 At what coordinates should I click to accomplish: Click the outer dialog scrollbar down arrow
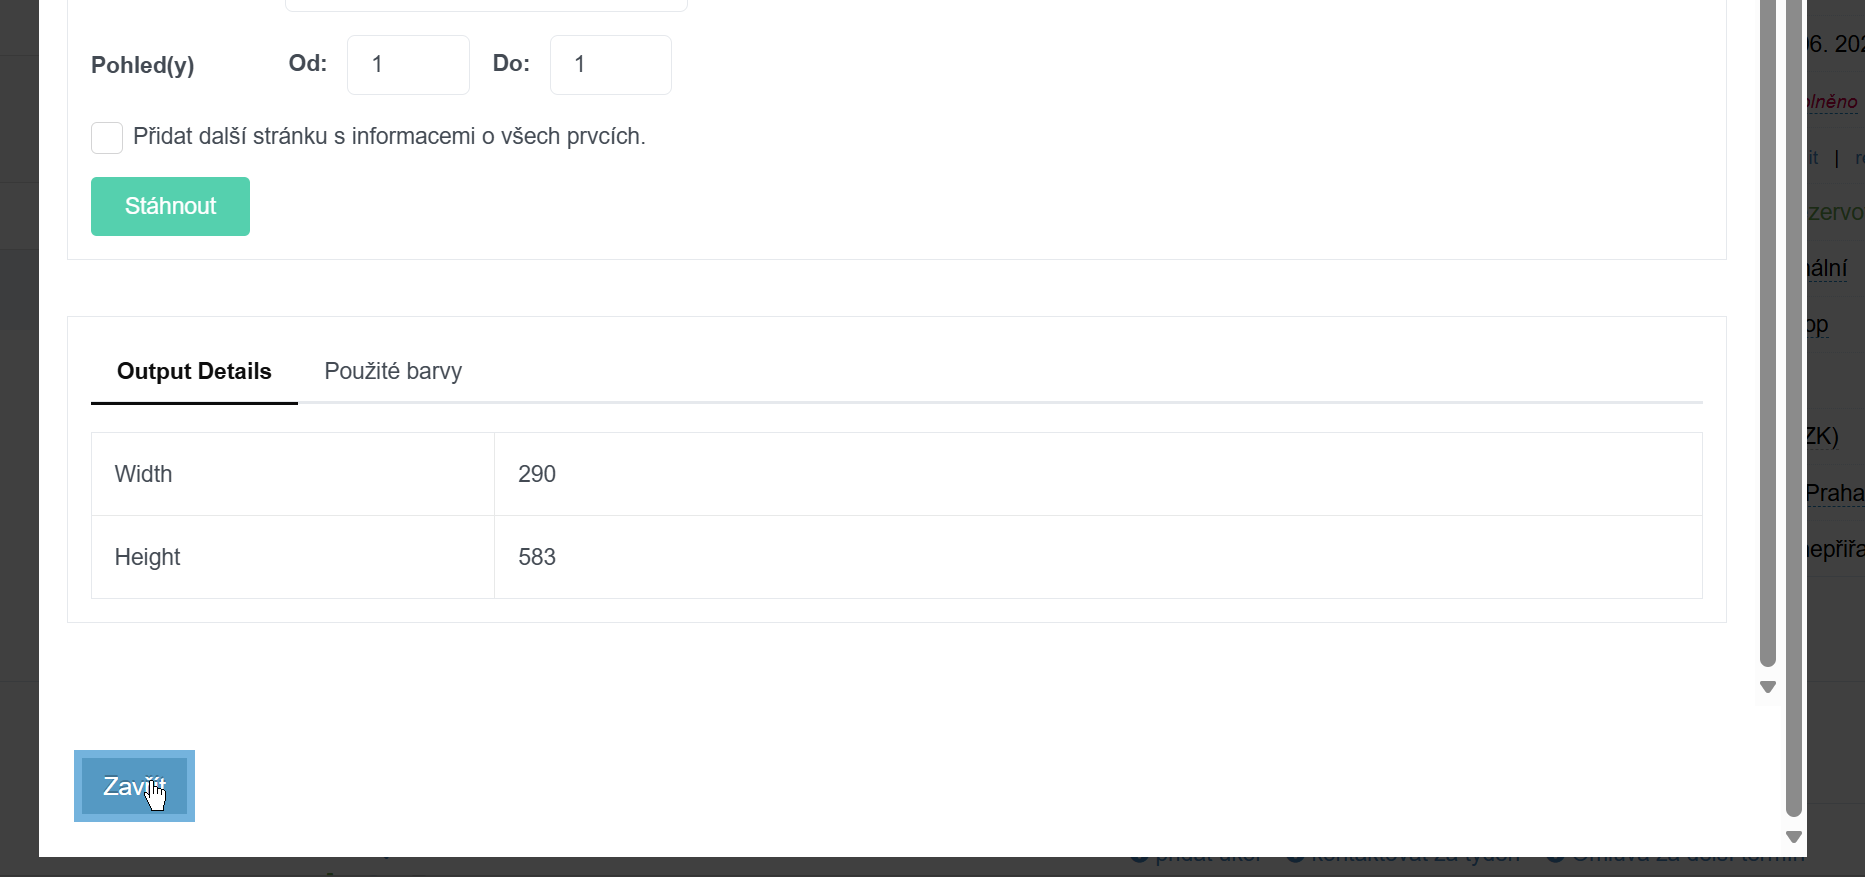coord(1793,837)
